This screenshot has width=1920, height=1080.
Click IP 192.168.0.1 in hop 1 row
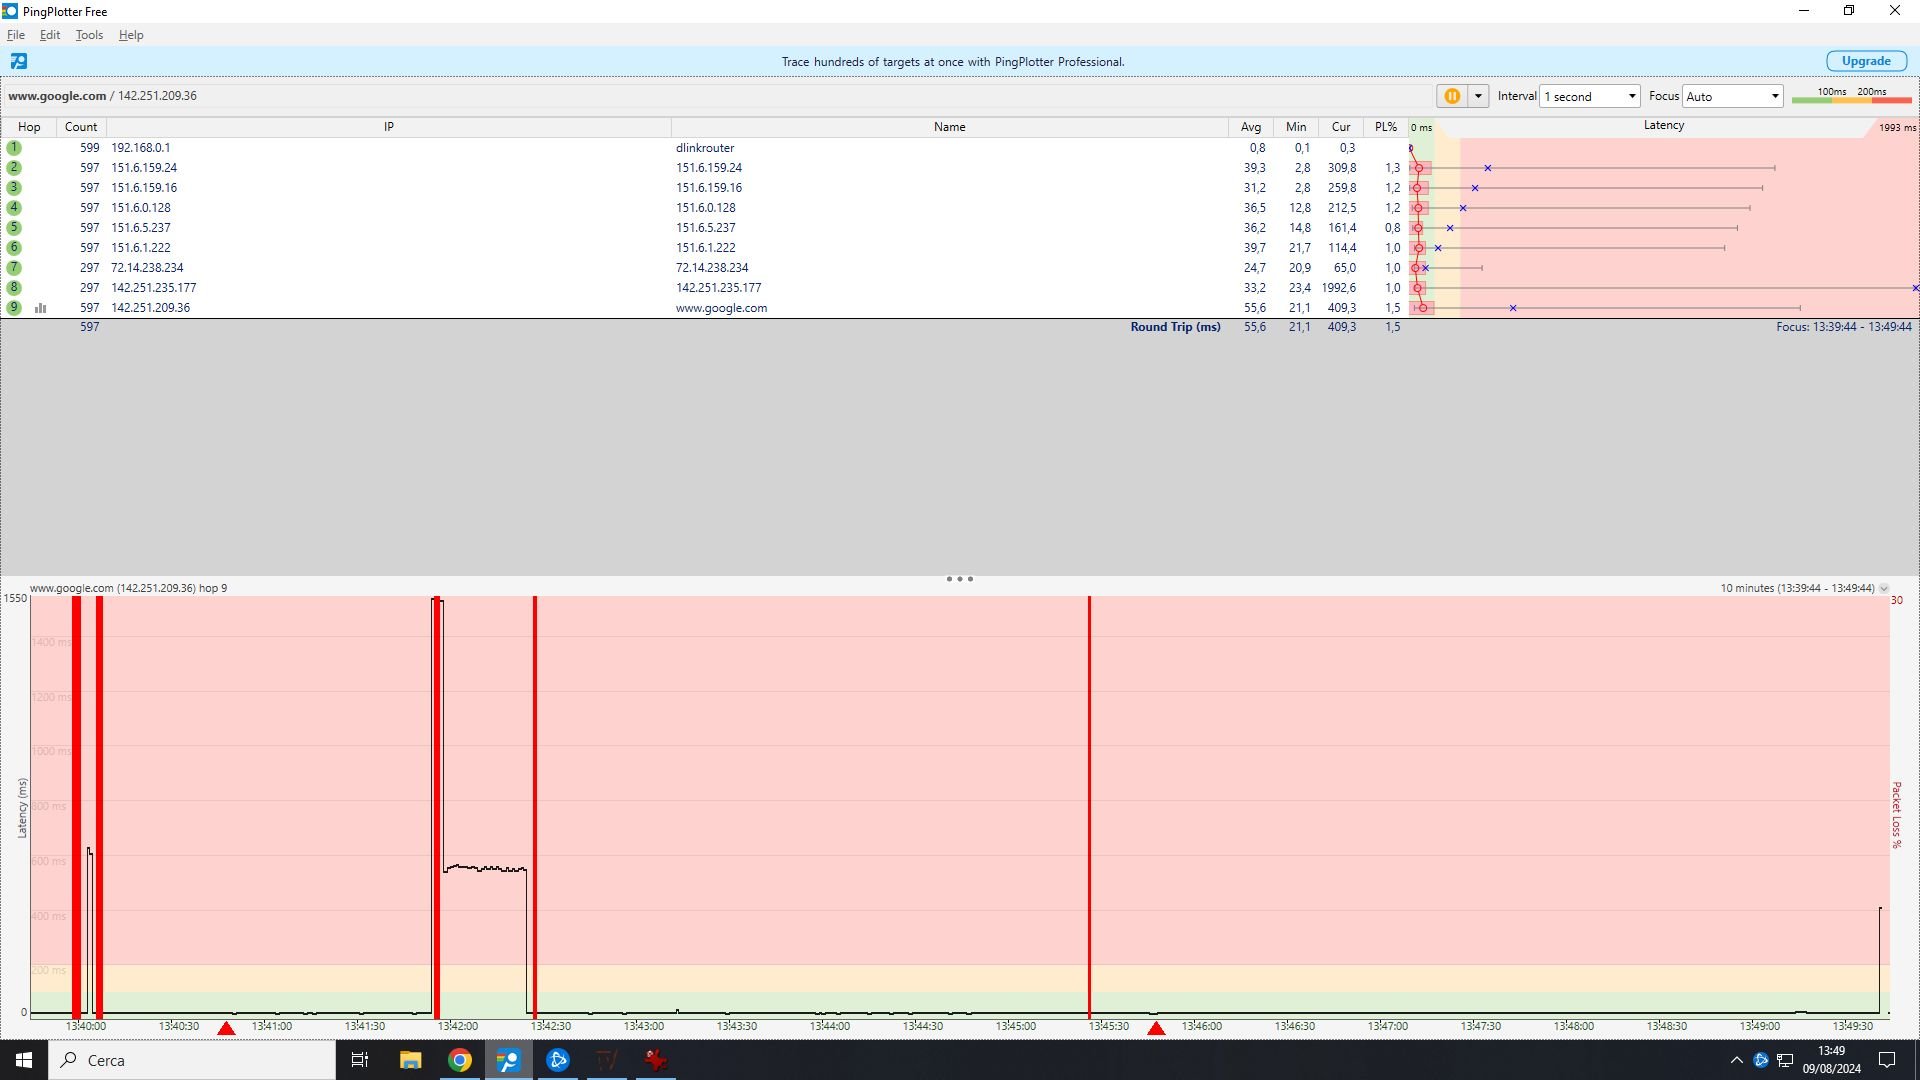tap(141, 148)
